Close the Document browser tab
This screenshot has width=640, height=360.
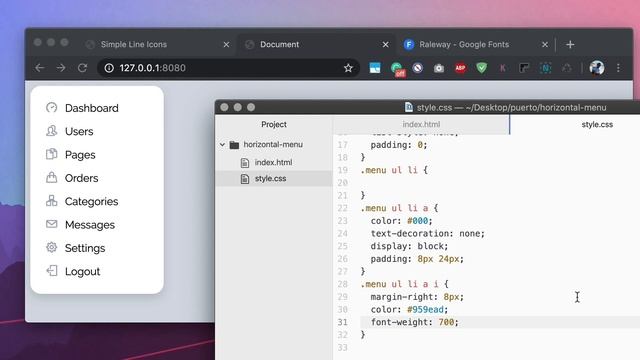385,44
